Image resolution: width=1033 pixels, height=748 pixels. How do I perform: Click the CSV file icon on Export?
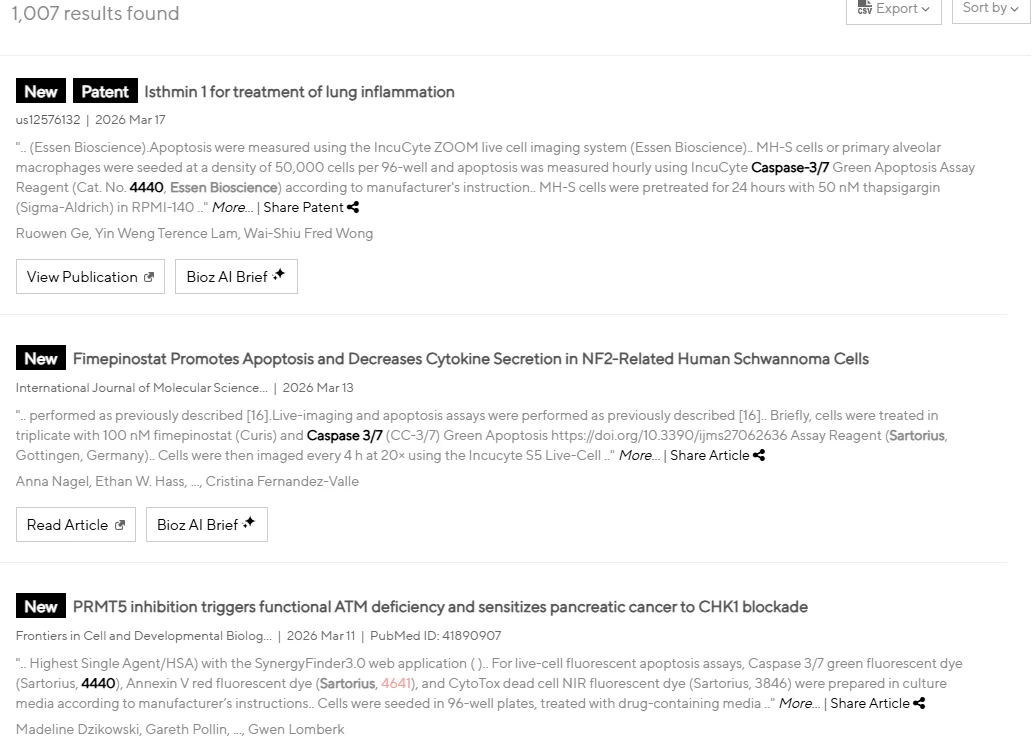pyautogui.click(x=865, y=9)
